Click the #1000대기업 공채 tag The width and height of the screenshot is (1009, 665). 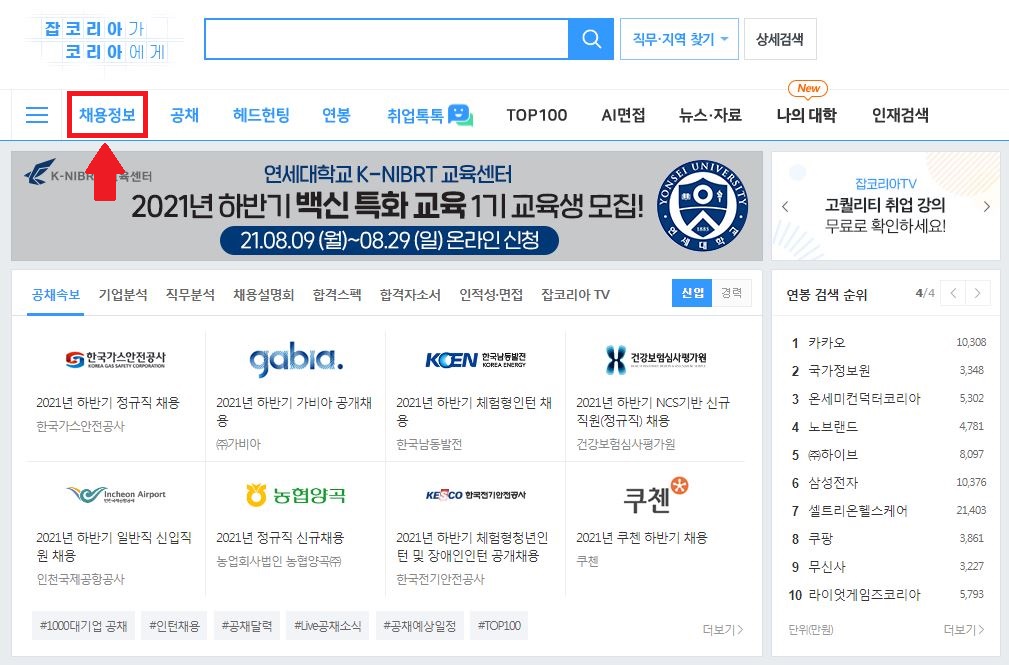click(84, 626)
